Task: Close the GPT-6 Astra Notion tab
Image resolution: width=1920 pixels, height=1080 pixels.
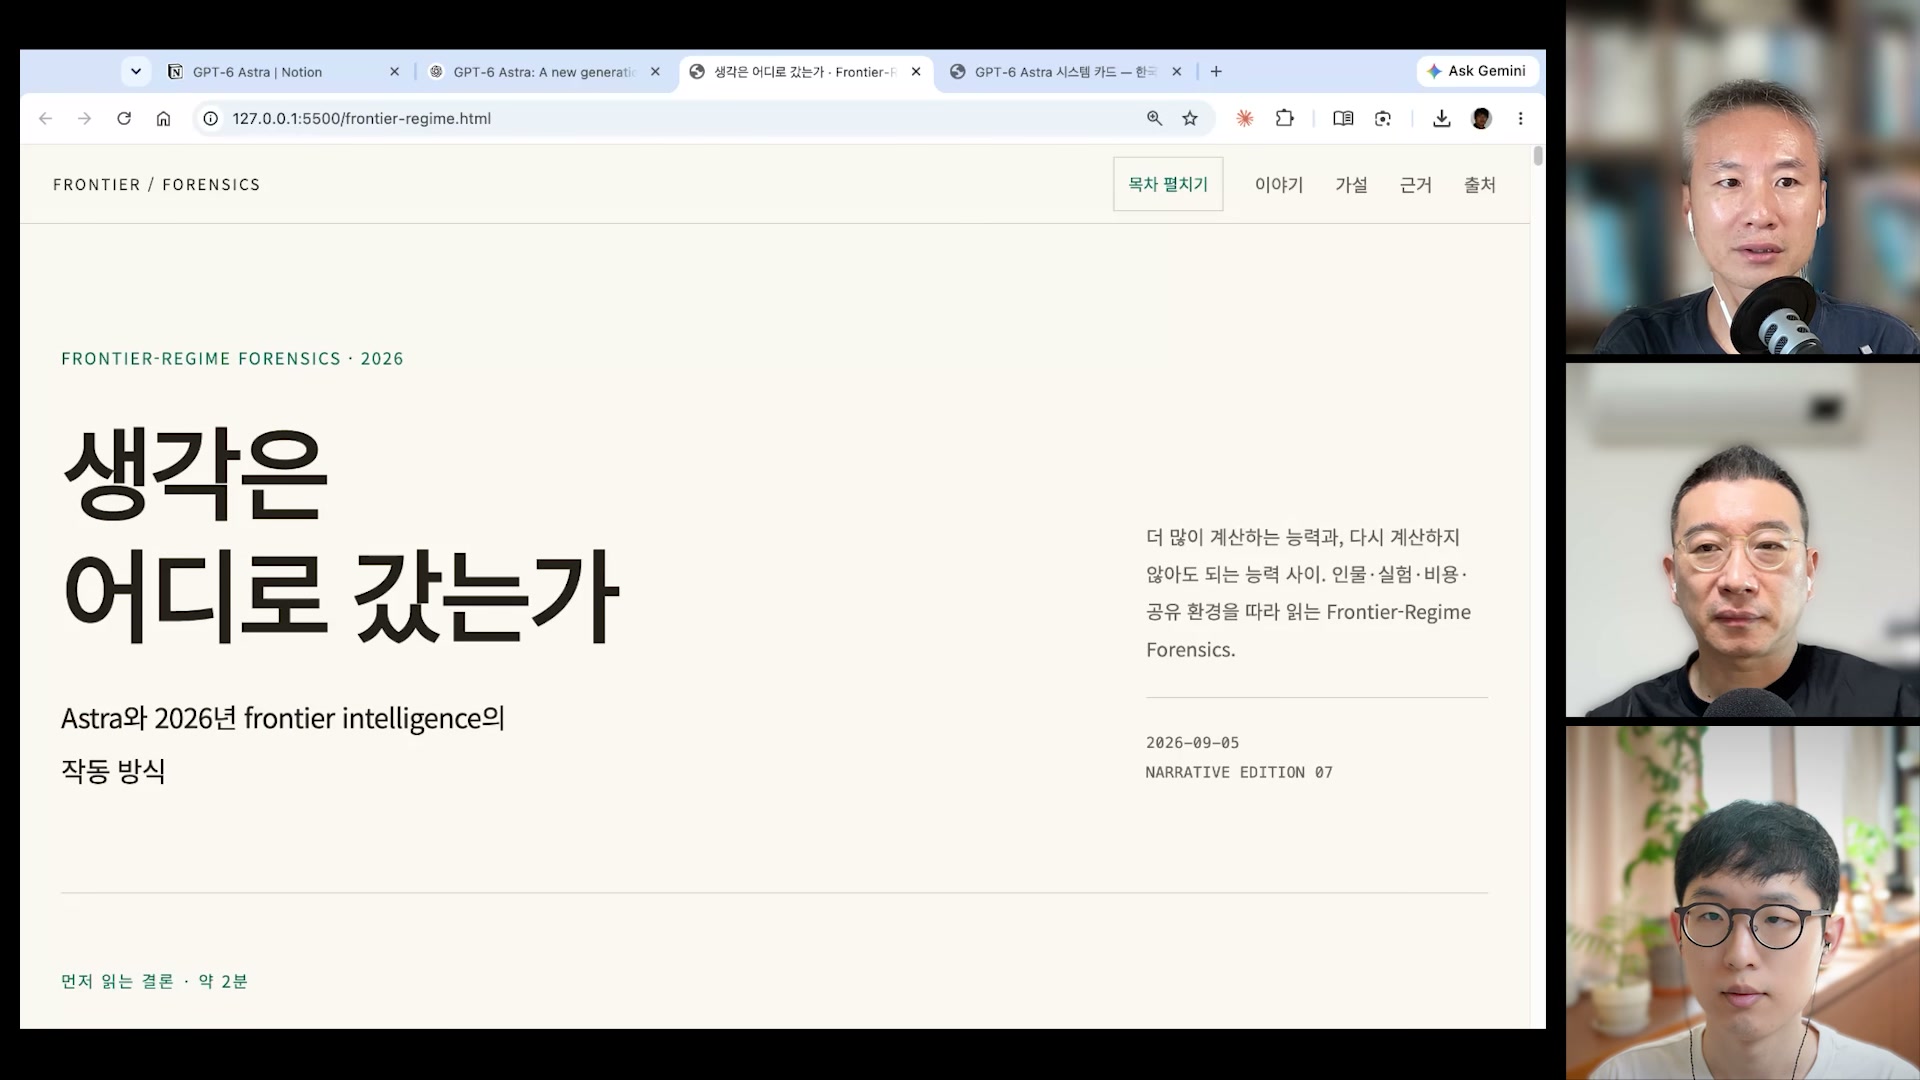Action: click(394, 72)
